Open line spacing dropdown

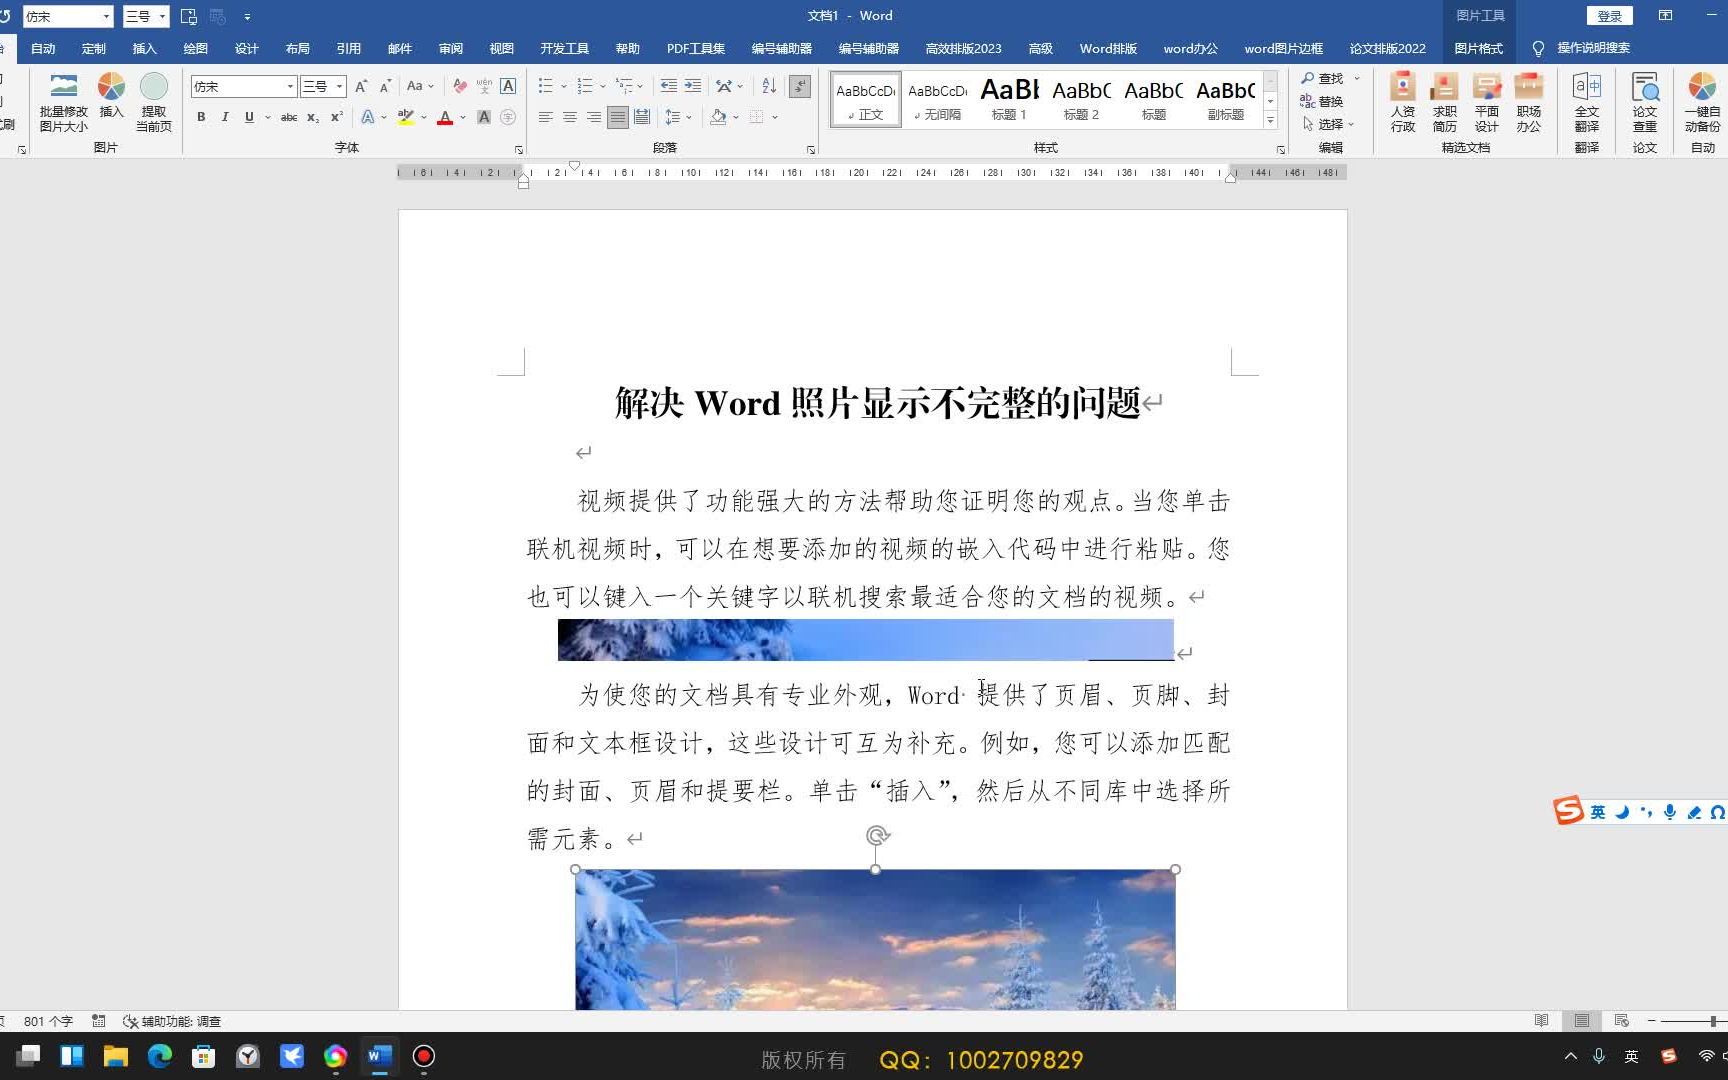pos(678,117)
